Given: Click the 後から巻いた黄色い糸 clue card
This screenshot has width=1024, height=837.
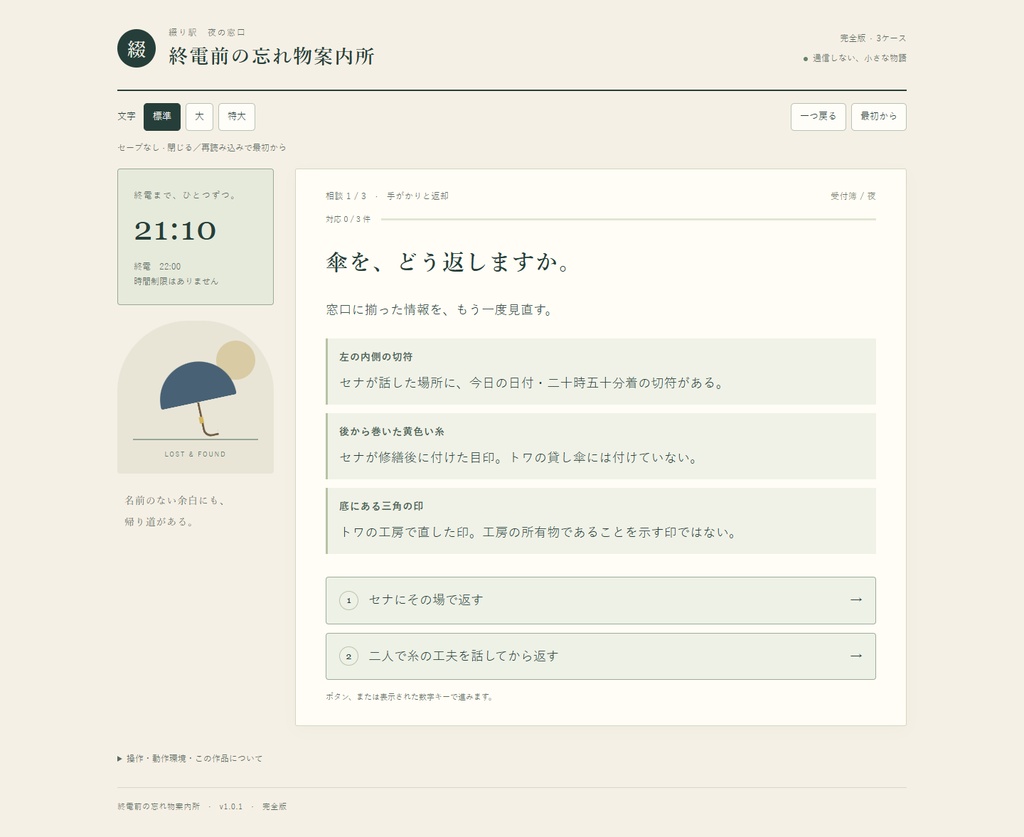Looking at the screenshot, I should coord(601,446).
